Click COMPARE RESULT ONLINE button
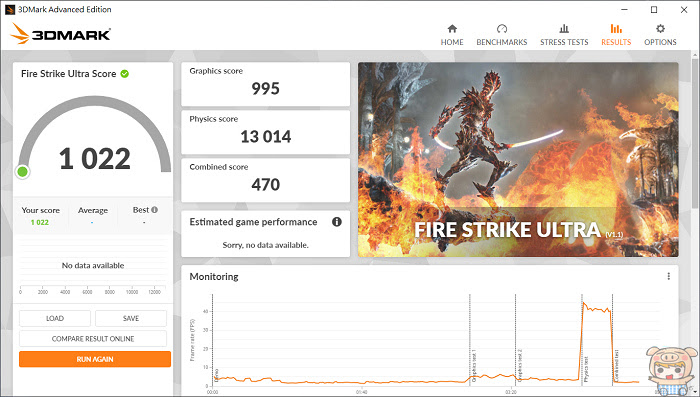 tap(93, 338)
